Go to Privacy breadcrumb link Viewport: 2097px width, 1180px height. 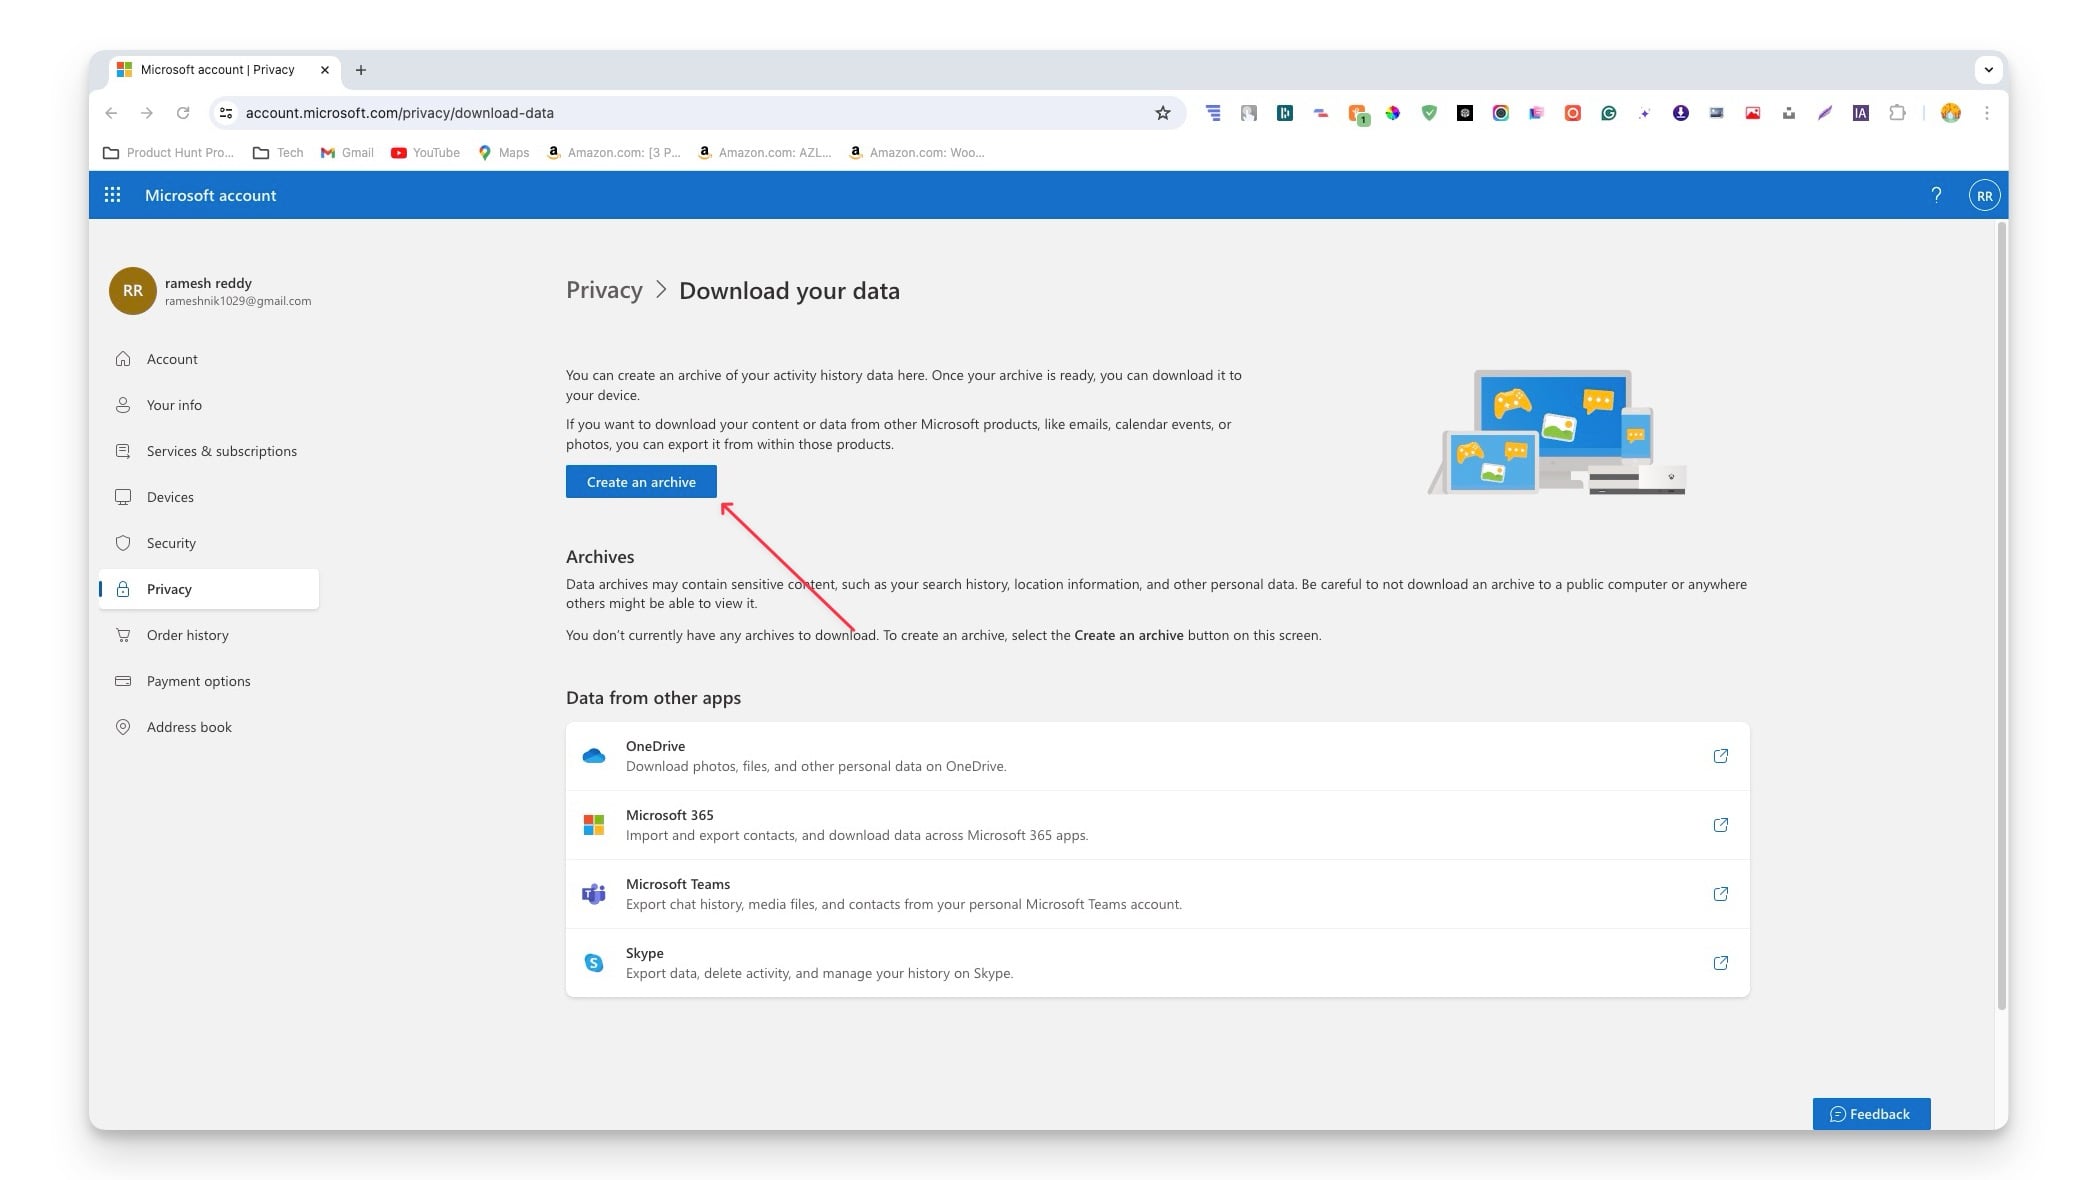(x=604, y=290)
